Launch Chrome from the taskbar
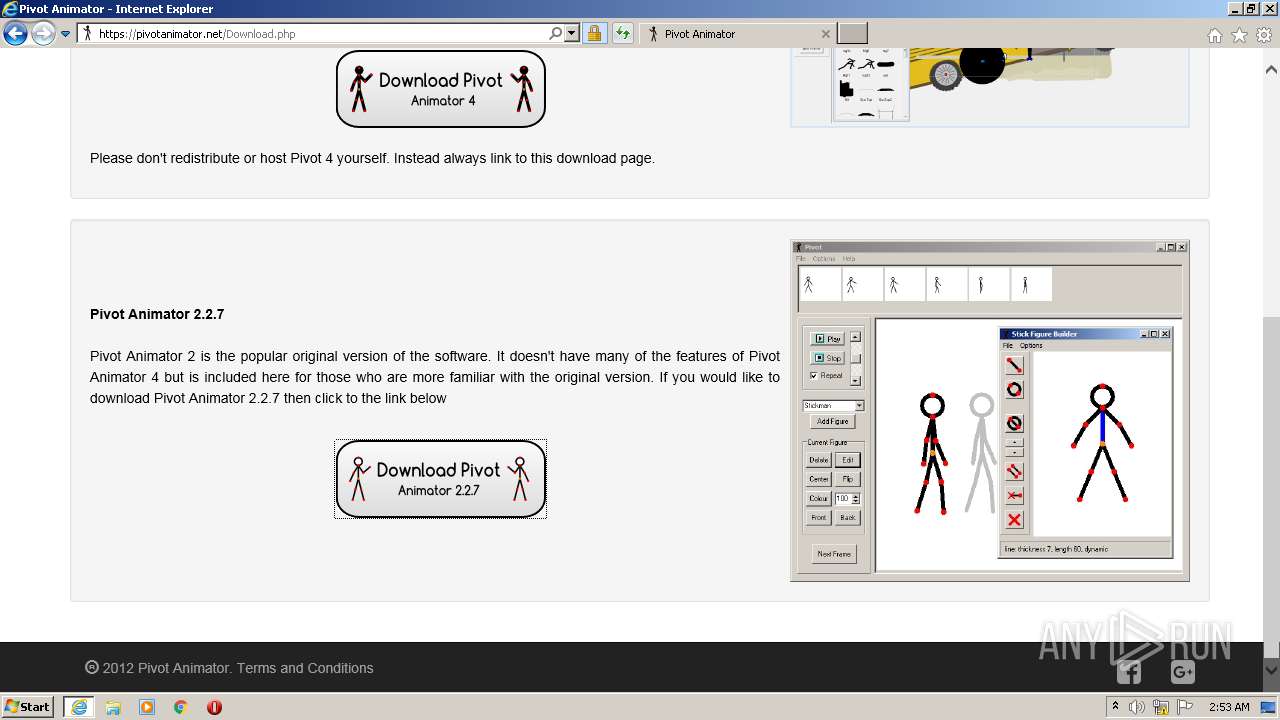The width and height of the screenshot is (1280, 720). [181, 707]
